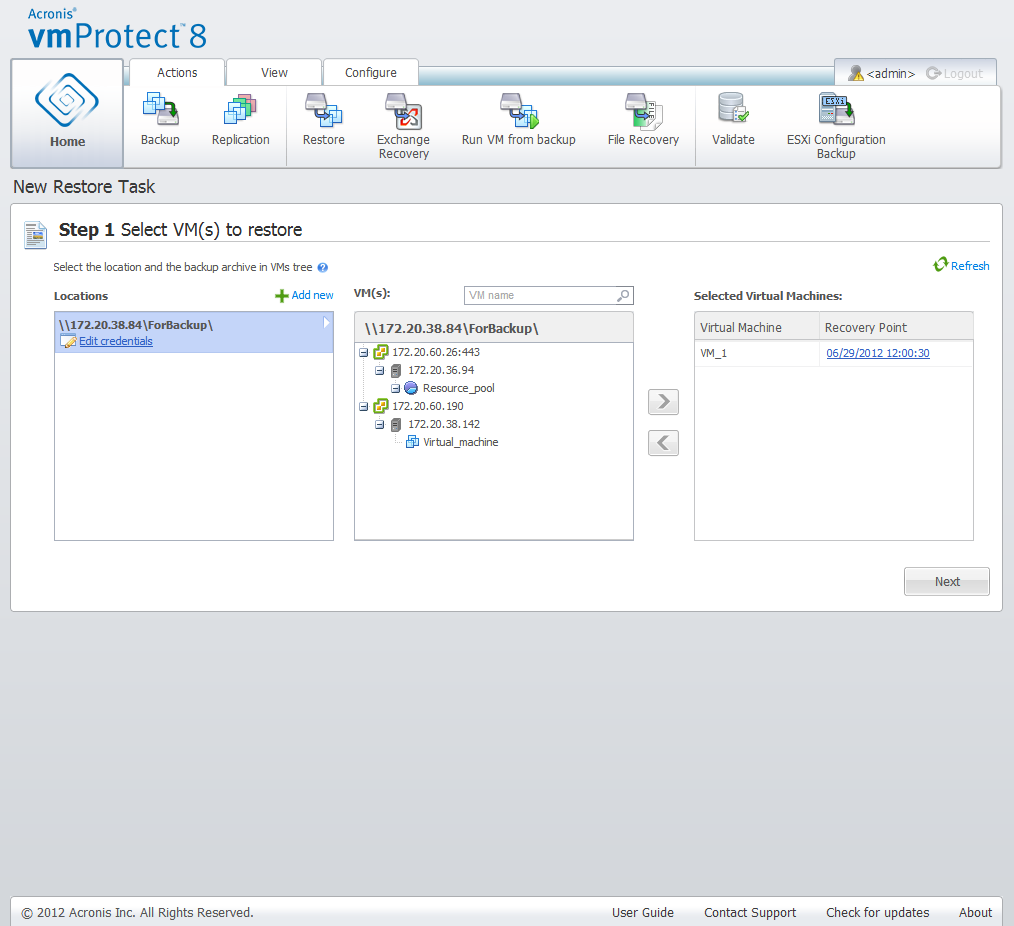Screen dimensions: 1014x926
Task: Click the admin user icon
Action: pyautogui.click(x=856, y=73)
